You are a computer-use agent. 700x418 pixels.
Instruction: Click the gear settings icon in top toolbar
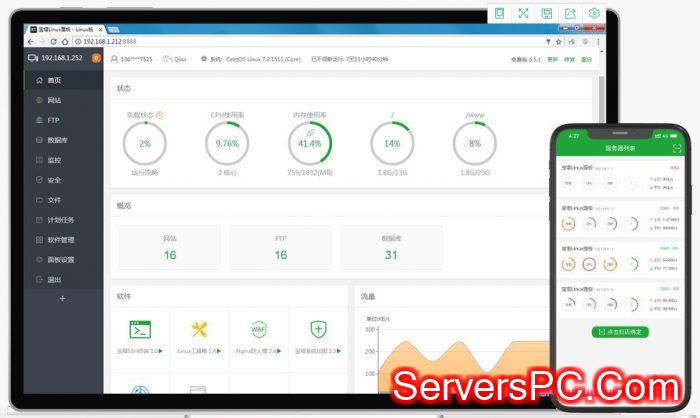(594, 13)
